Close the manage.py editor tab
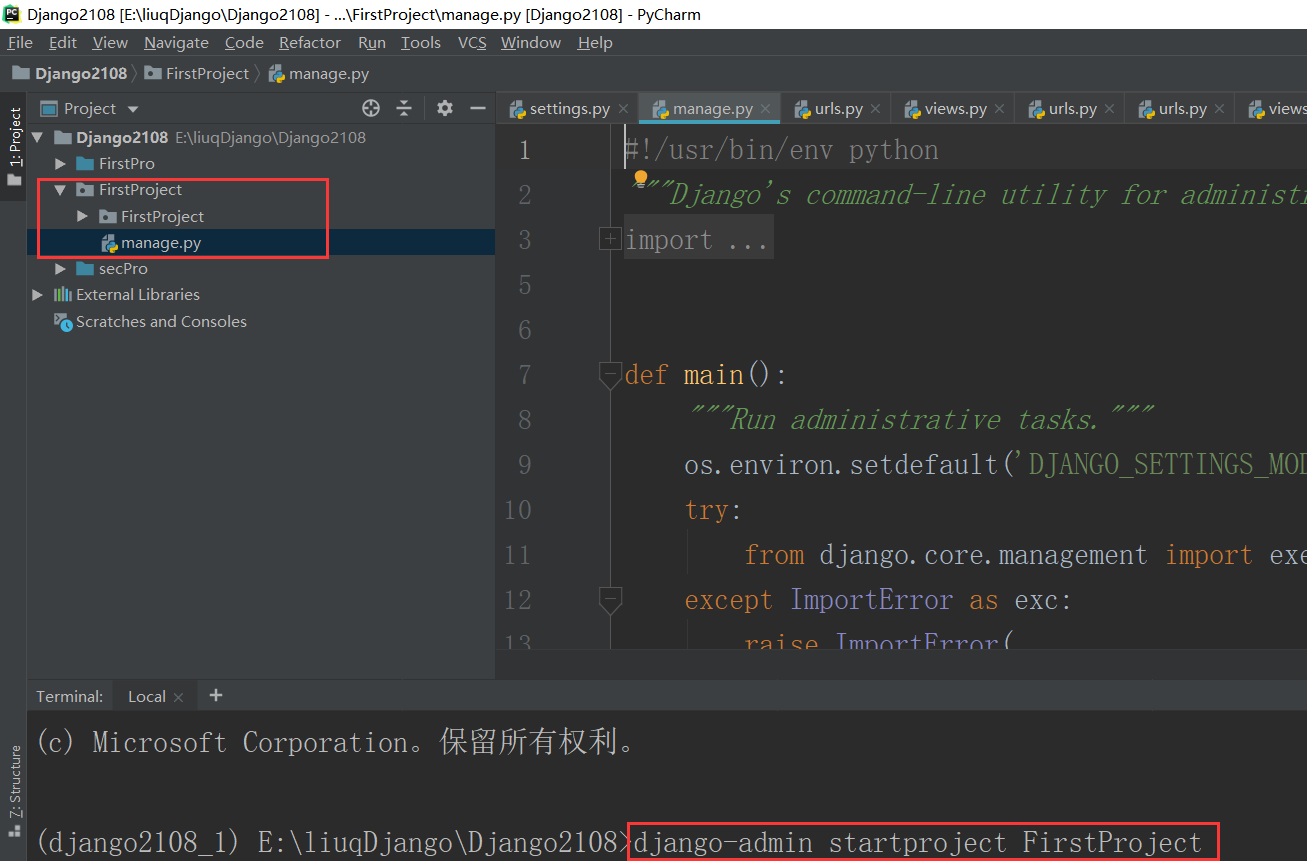Screen dimensions: 1307x861 point(766,109)
